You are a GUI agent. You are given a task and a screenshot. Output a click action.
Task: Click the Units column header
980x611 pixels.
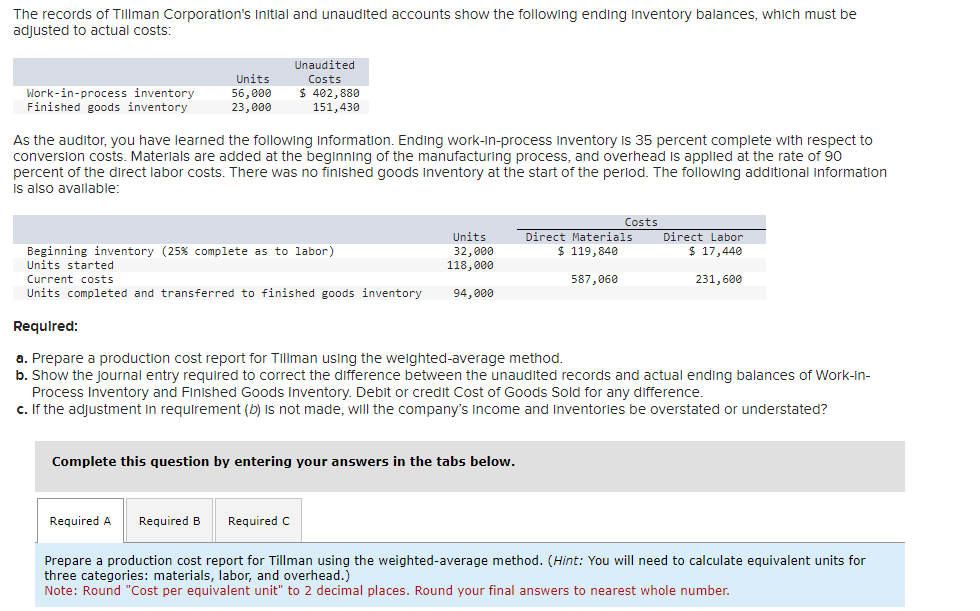(x=252, y=78)
